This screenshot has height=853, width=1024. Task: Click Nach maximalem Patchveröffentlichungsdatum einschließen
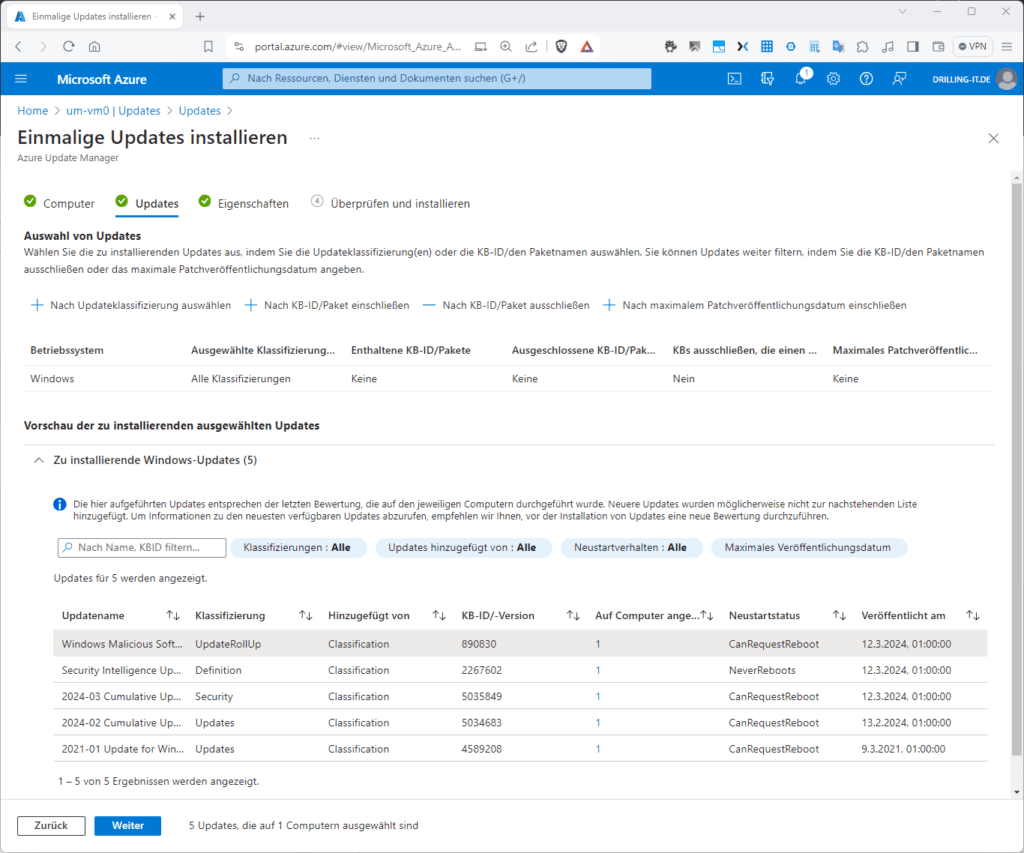pos(754,305)
